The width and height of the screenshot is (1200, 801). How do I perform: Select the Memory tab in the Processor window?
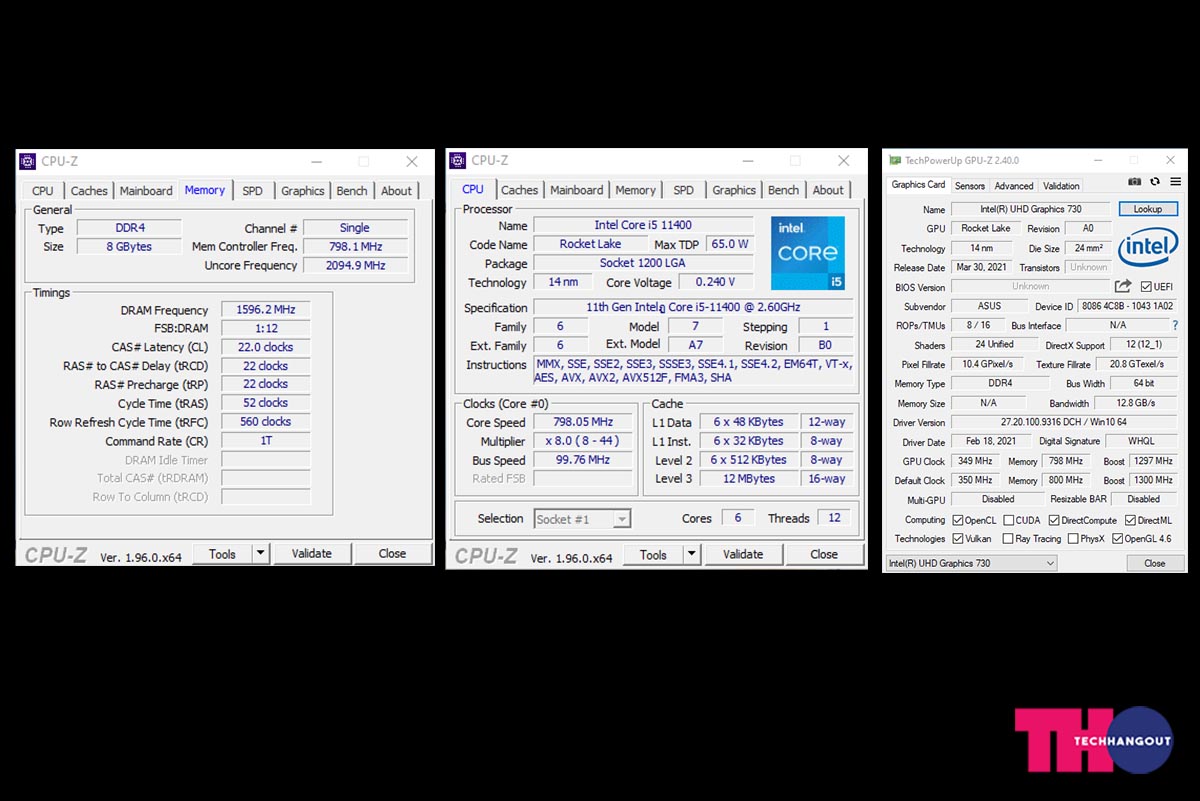click(x=635, y=190)
